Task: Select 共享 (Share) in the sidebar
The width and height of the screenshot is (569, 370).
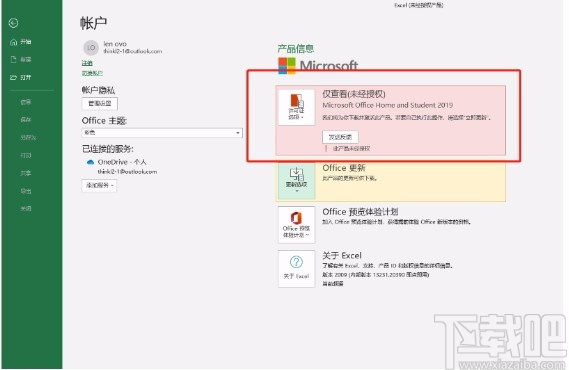Action: pos(26,173)
